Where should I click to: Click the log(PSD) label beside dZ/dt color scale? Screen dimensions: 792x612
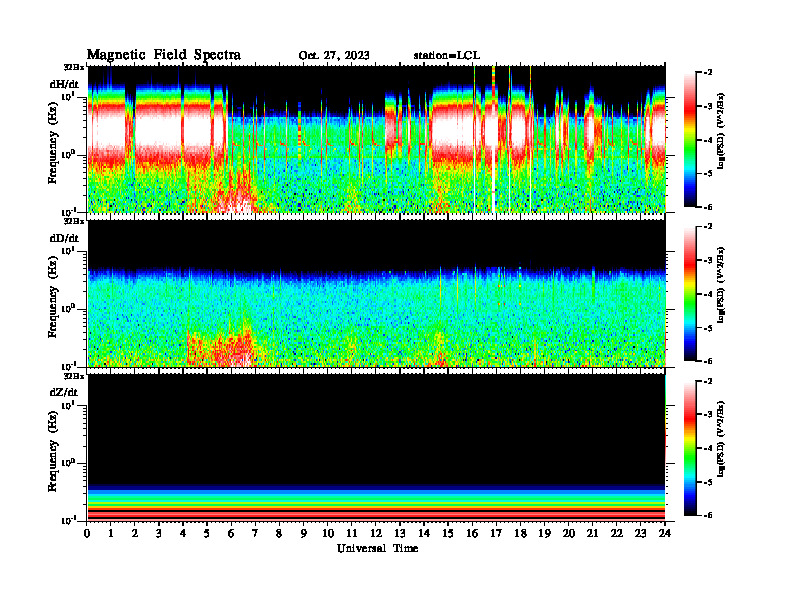click(721, 439)
